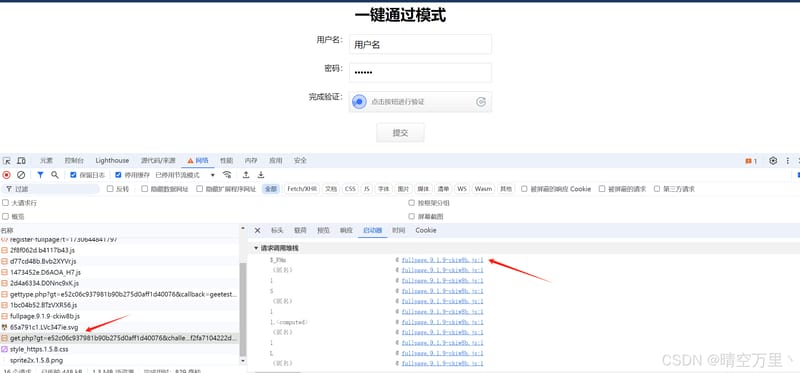Click the captcha verification circle button
This screenshot has height=373, width=800.
pyautogui.click(x=359, y=102)
